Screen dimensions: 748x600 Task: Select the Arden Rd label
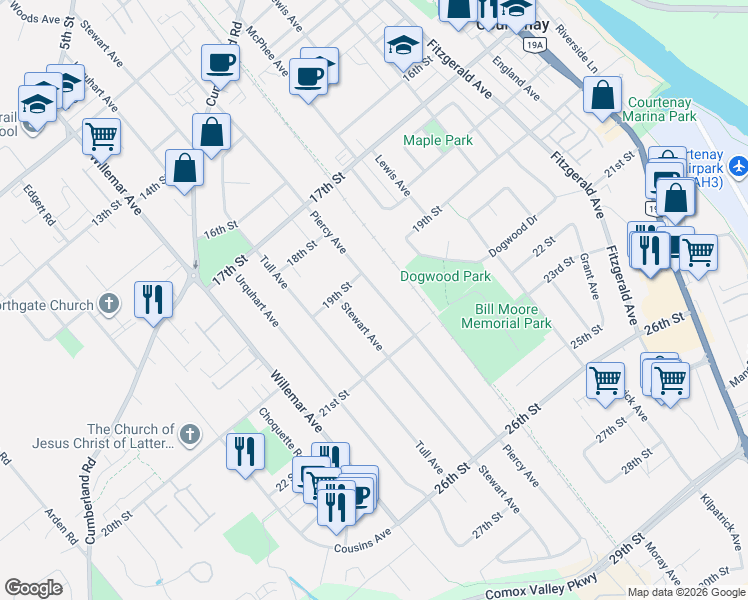point(61,526)
